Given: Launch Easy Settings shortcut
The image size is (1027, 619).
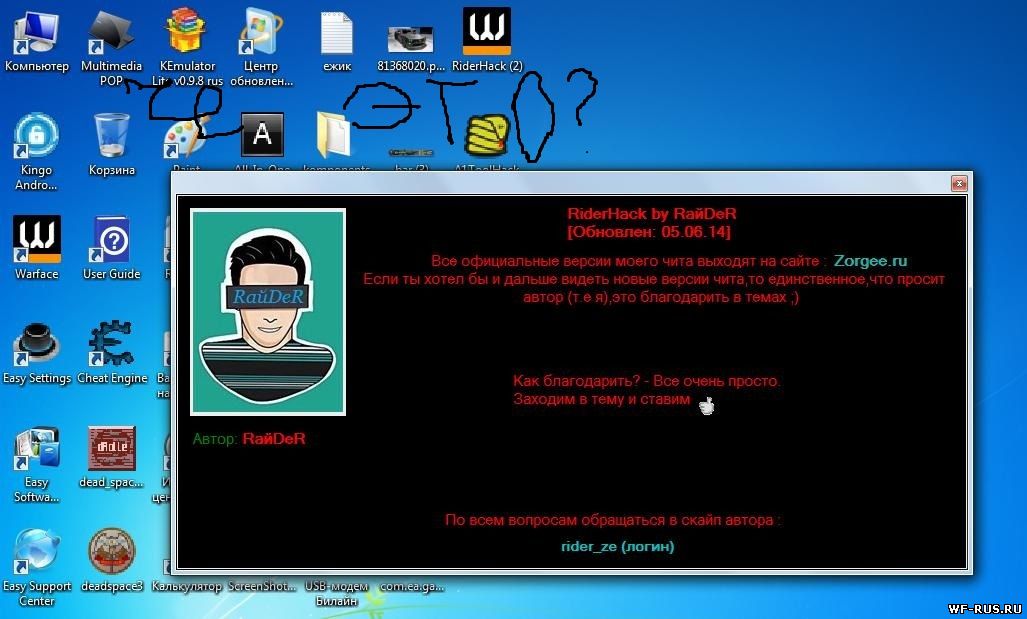Looking at the screenshot, I should click(36, 345).
